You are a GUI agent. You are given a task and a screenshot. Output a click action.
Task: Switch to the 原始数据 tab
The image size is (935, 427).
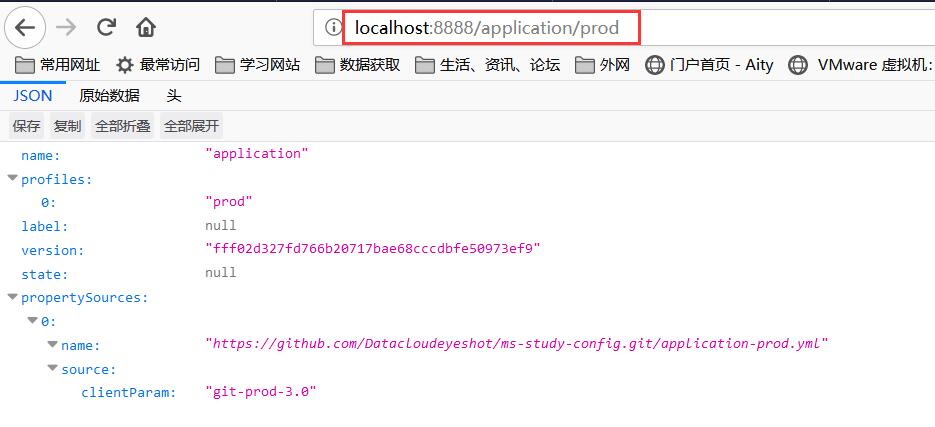coord(109,95)
